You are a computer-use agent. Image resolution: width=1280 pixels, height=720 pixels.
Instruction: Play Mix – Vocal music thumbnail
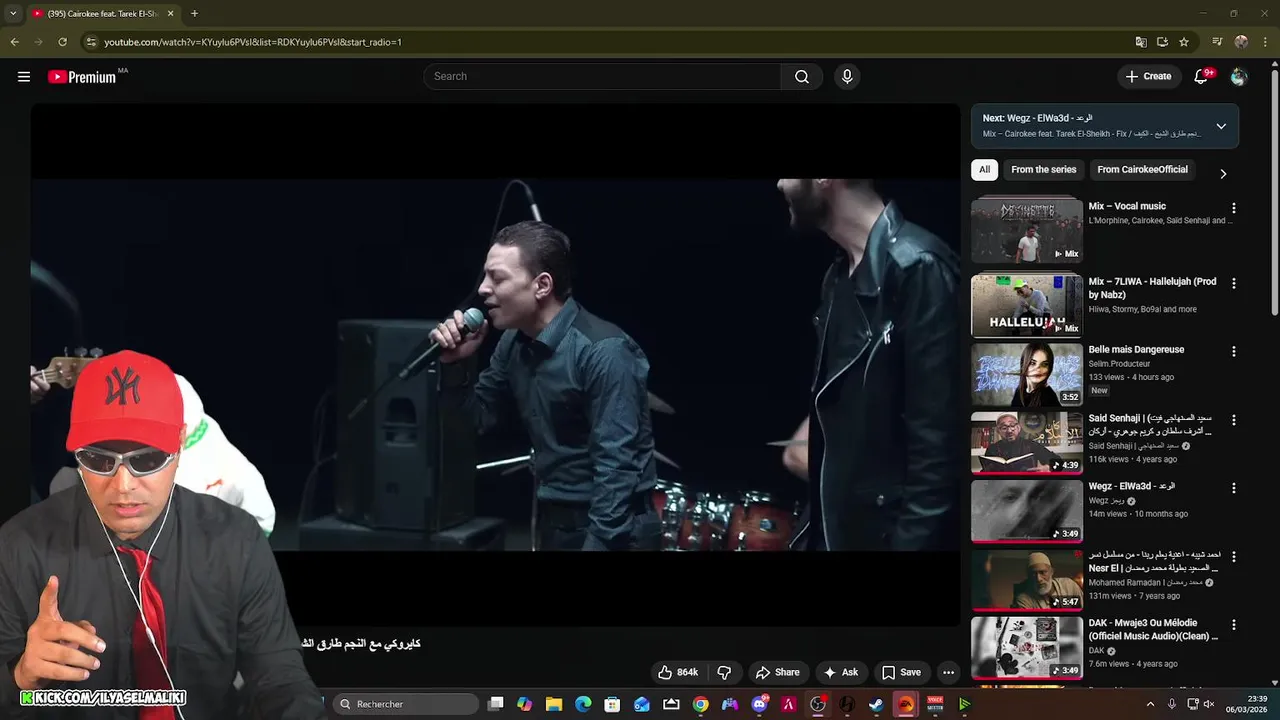(x=1027, y=230)
